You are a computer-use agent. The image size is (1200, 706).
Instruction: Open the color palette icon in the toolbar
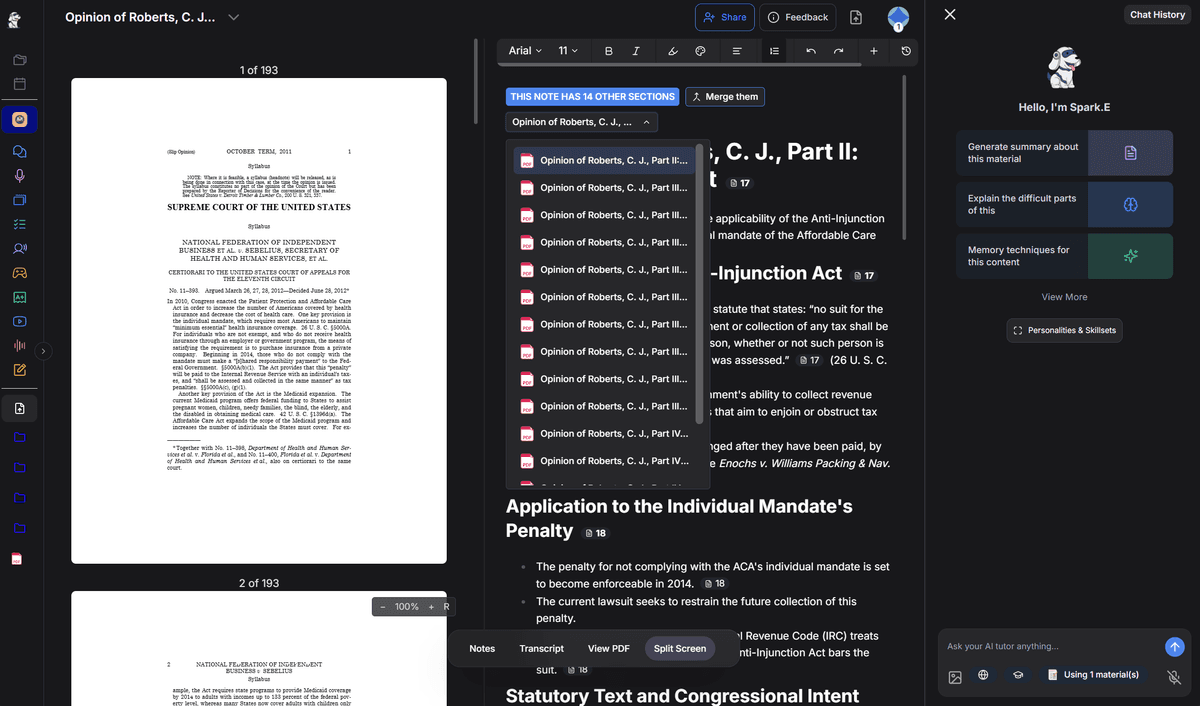(x=700, y=50)
